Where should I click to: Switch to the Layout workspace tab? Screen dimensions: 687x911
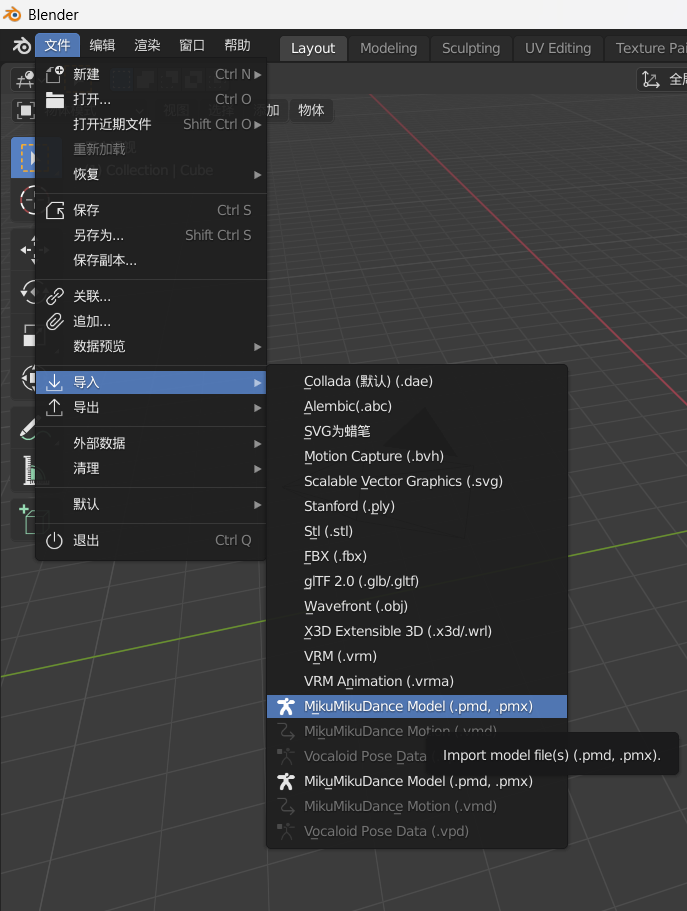click(313, 48)
